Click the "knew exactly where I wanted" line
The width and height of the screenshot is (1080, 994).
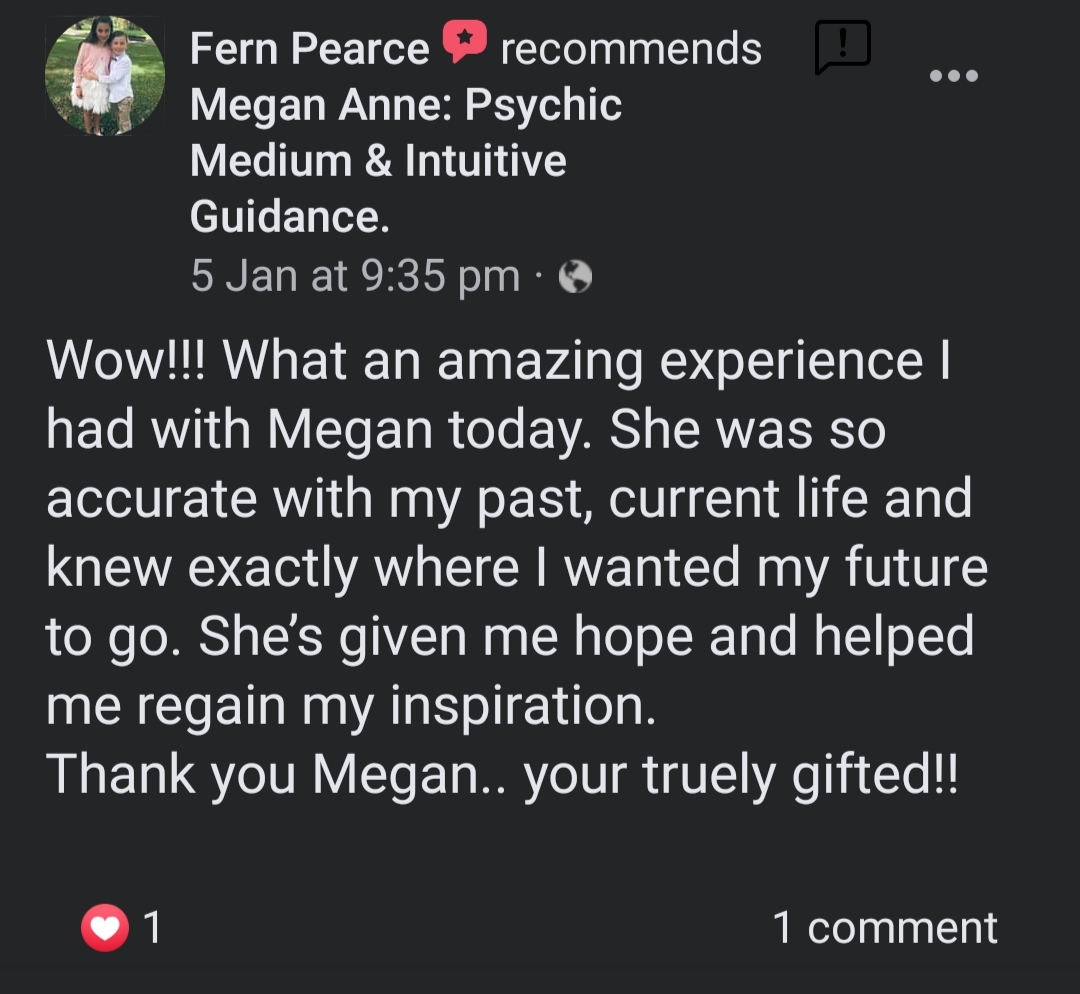pos(516,568)
